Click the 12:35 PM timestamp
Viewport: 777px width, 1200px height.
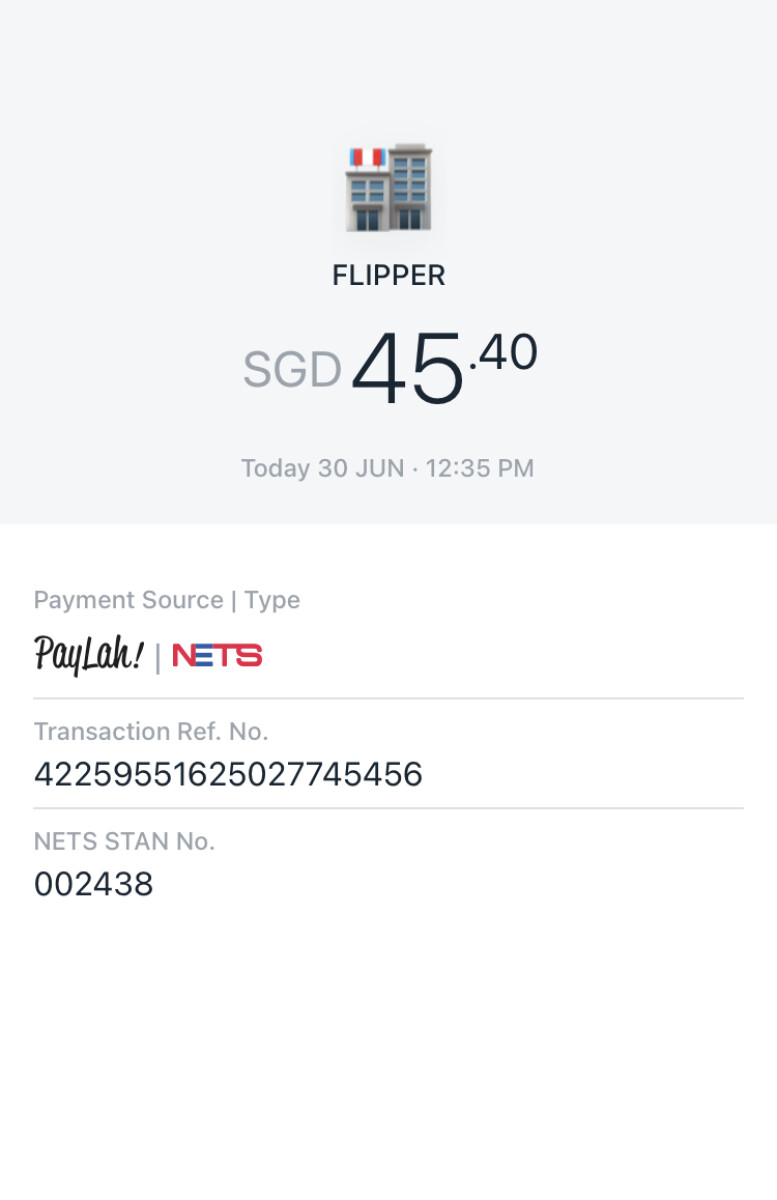(x=480, y=468)
